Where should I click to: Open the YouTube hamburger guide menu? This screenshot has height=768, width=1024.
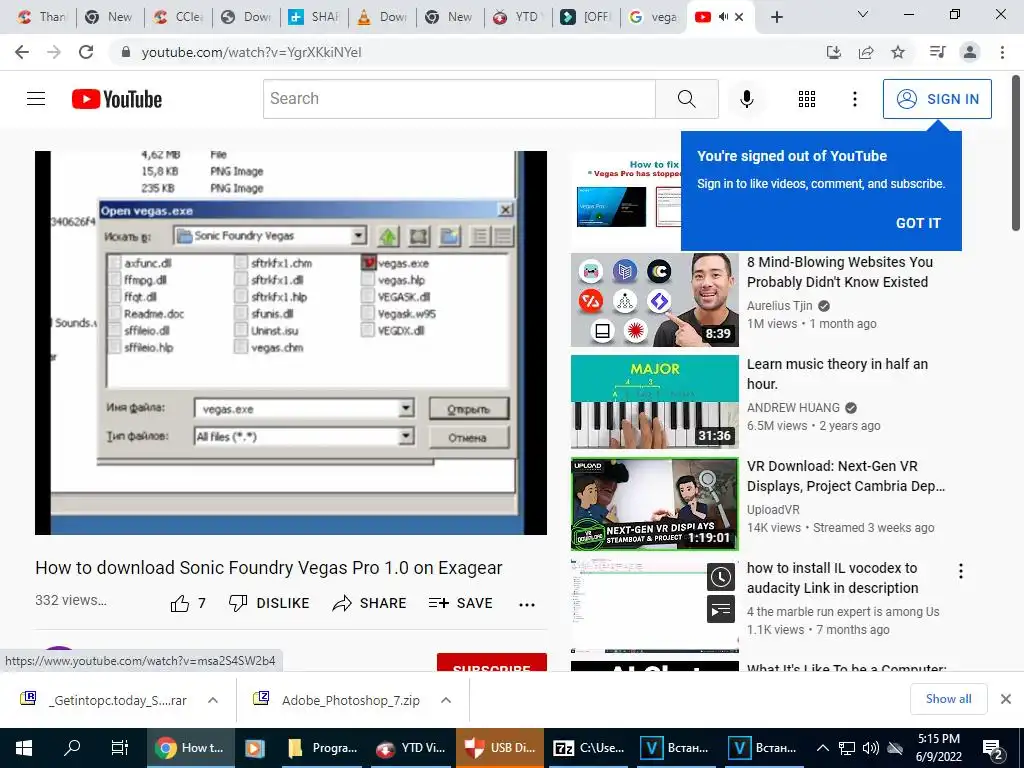pyautogui.click(x=36, y=99)
